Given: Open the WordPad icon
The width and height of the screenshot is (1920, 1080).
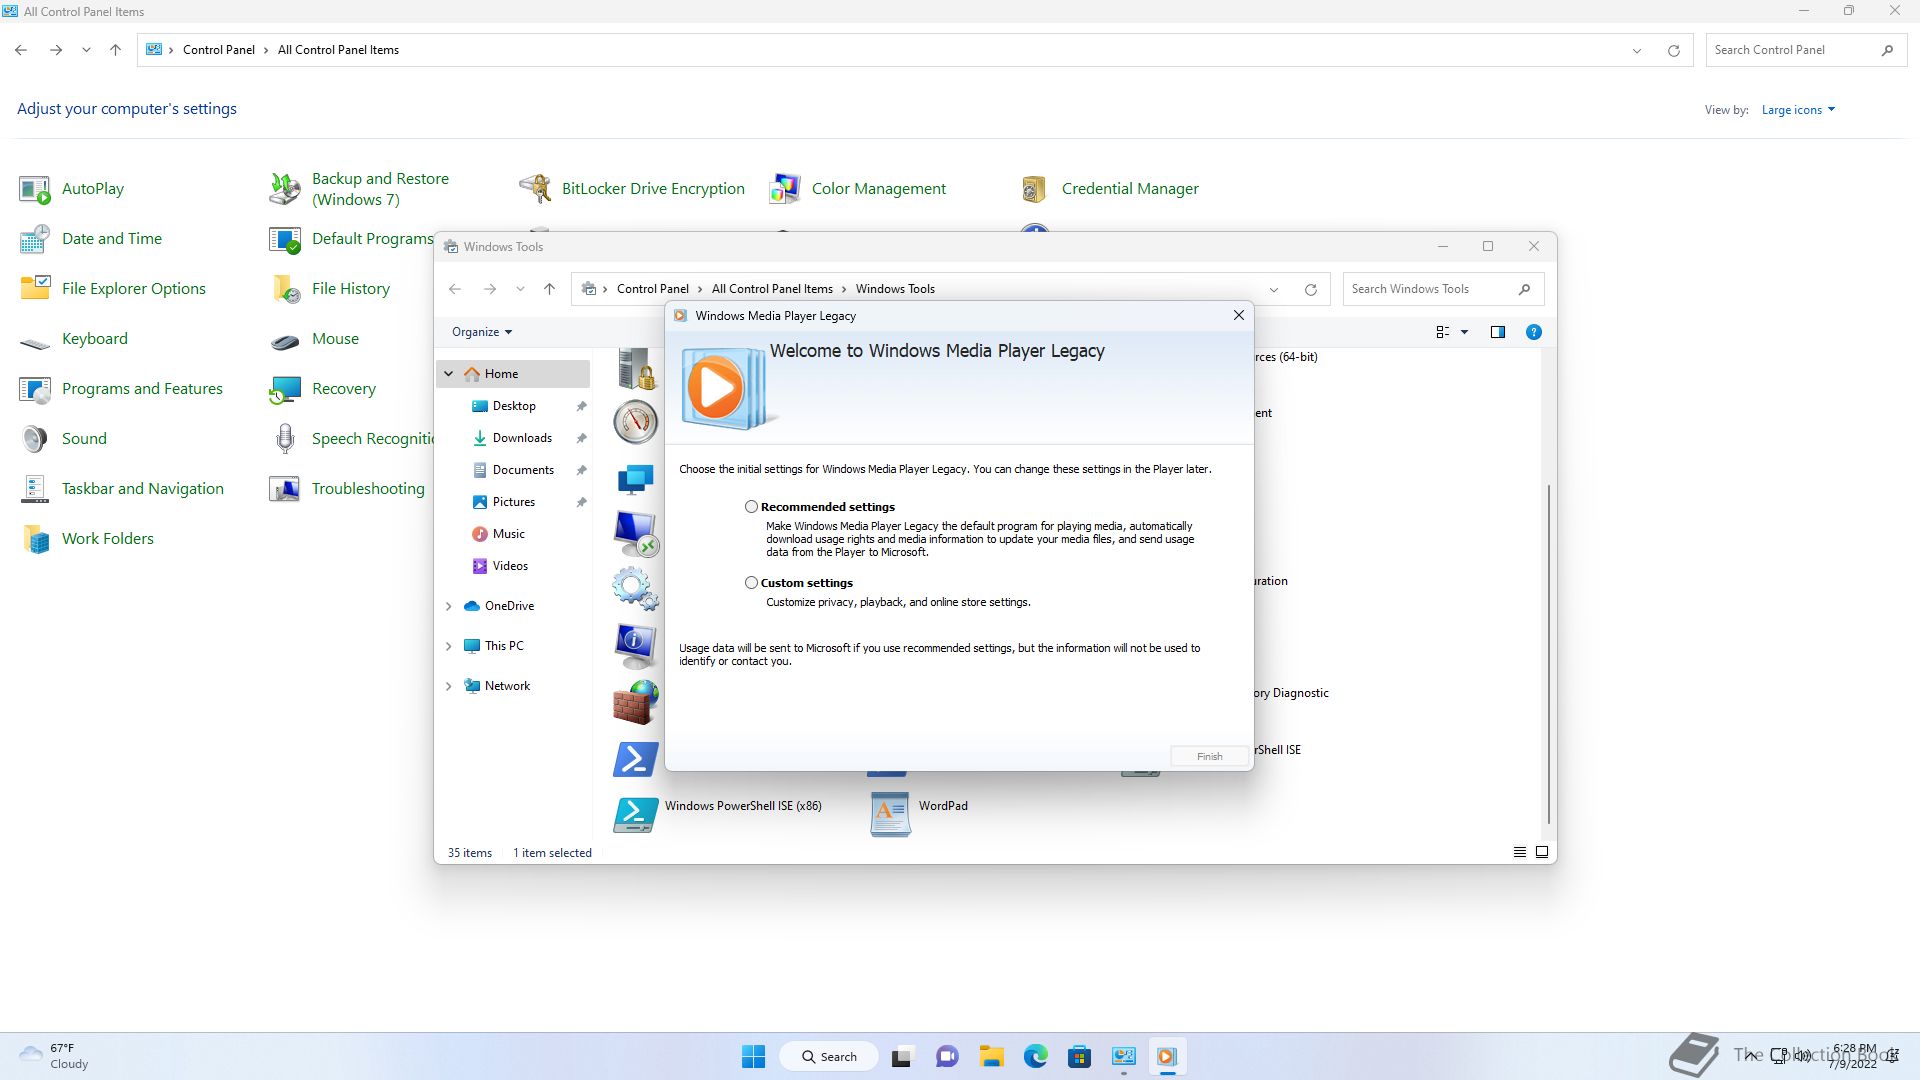Looking at the screenshot, I should point(890,814).
